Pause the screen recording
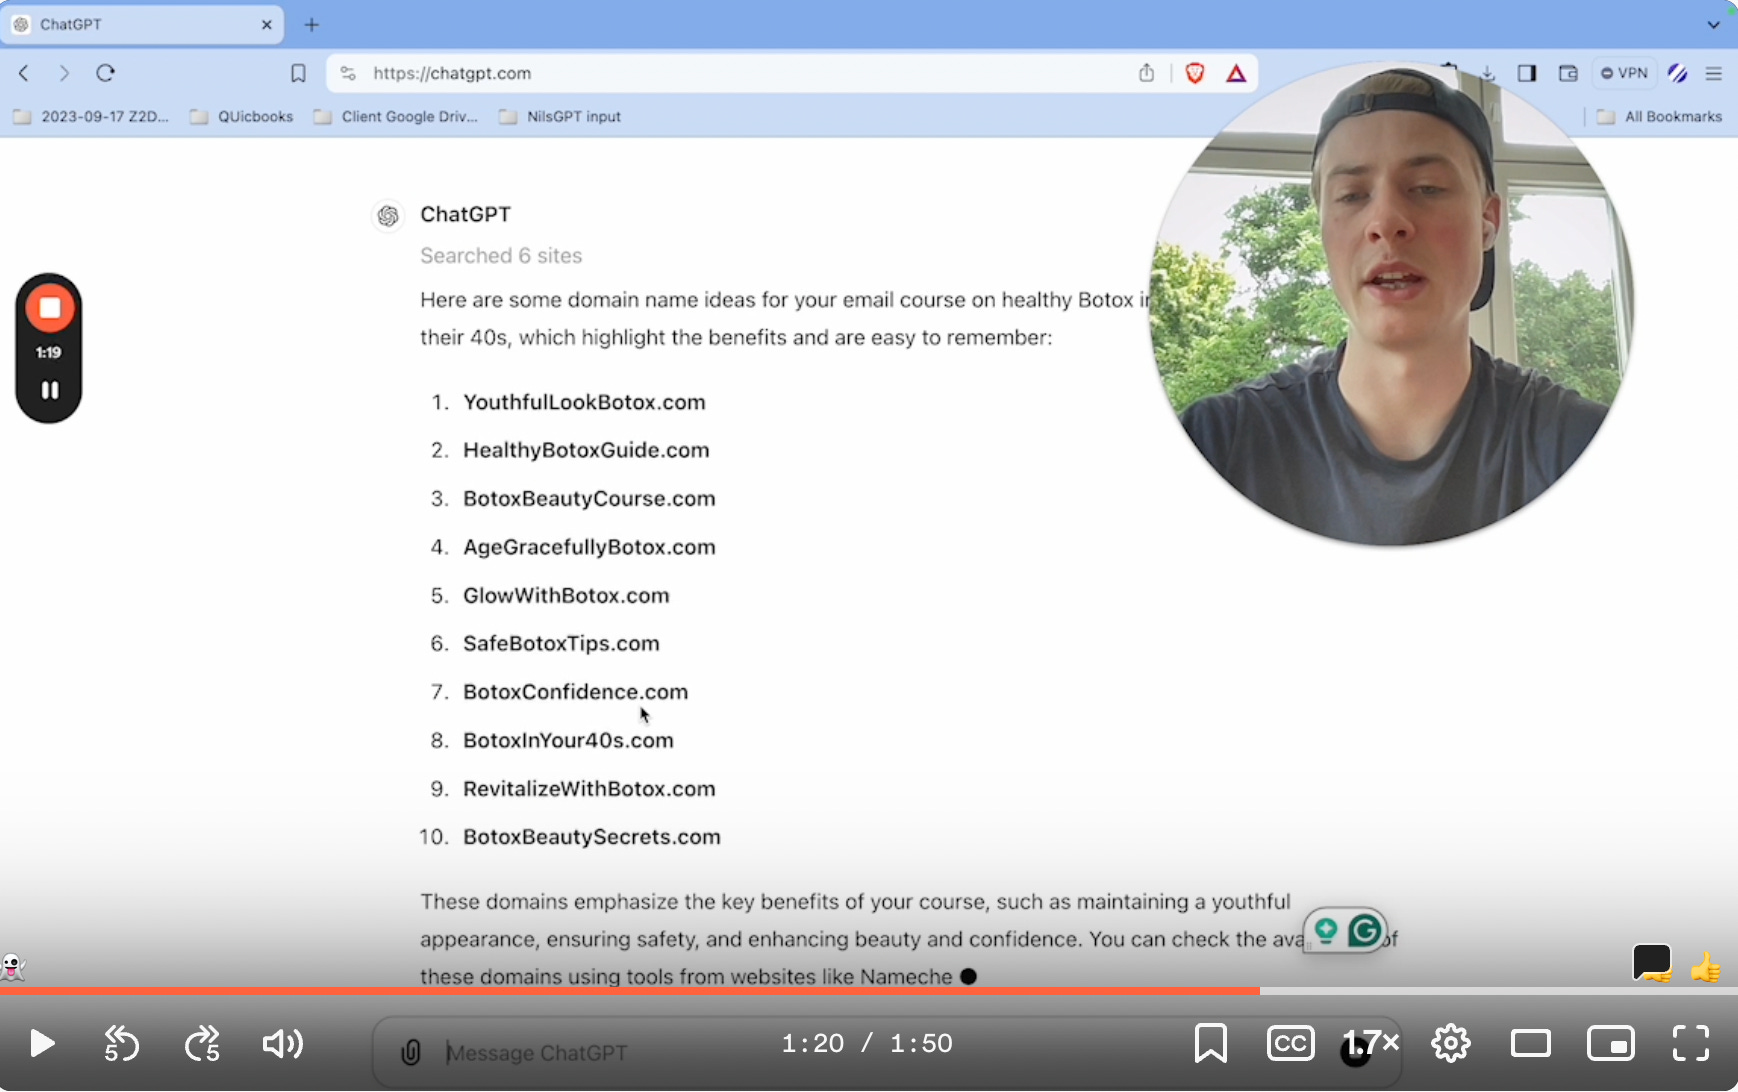The width and height of the screenshot is (1738, 1092). point(49,390)
